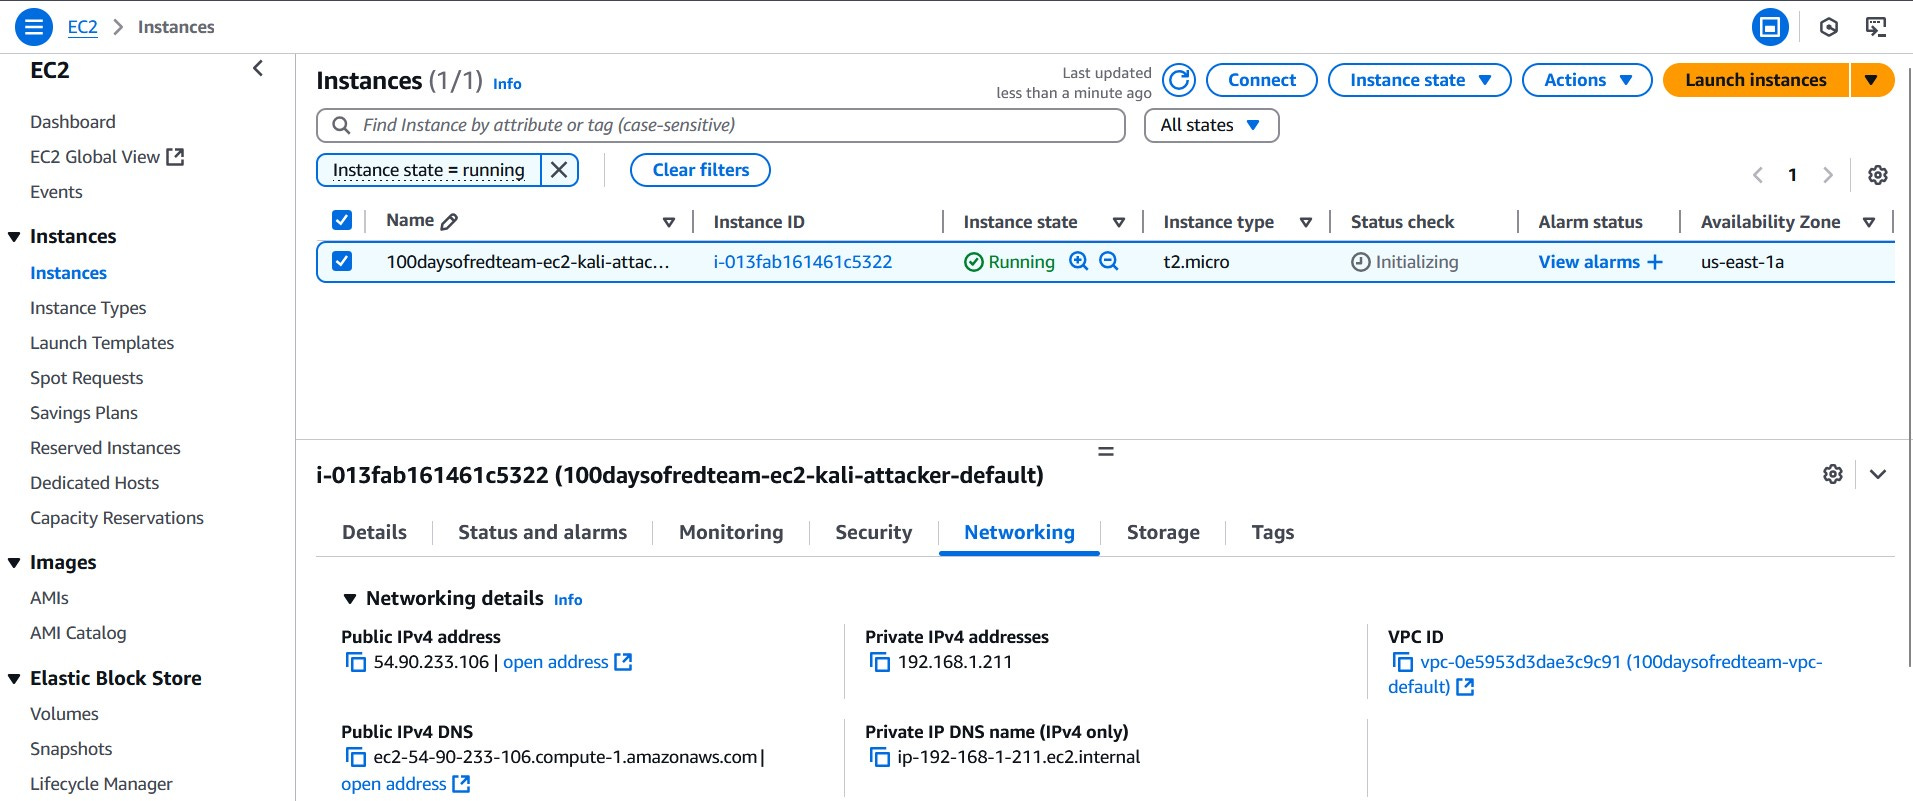The image size is (1913, 801).
Task: Switch to the Monitoring tab
Action: click(x=731, y=532)
